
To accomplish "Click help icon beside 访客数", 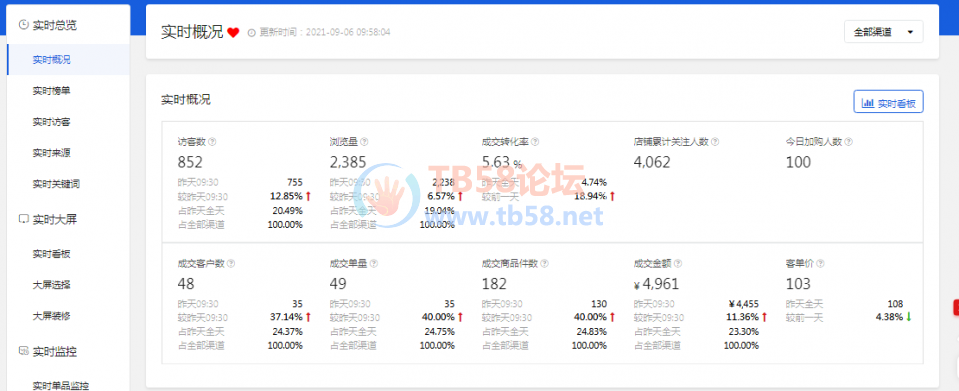I will pos(212,141).
